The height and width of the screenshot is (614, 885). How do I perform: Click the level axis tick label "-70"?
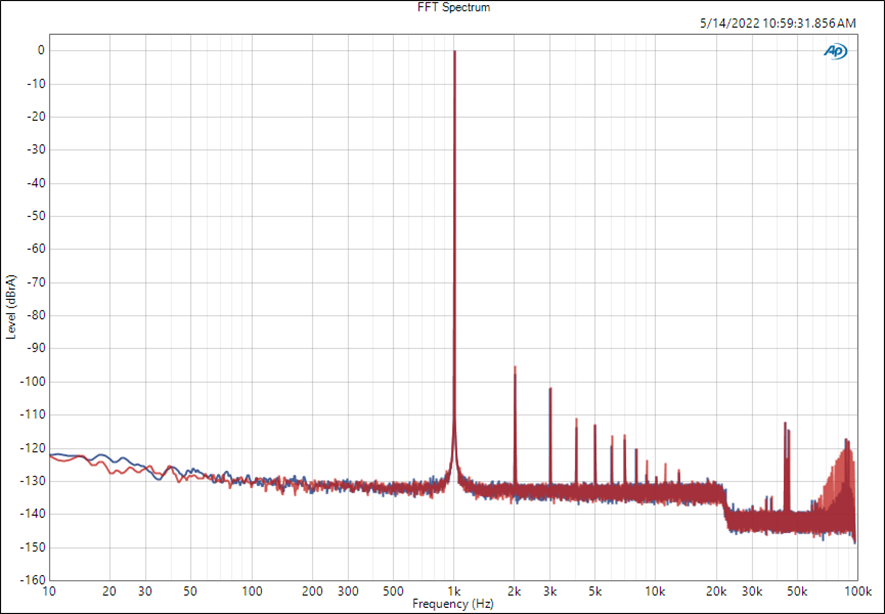pyautogui.click(x=36, y=282)
